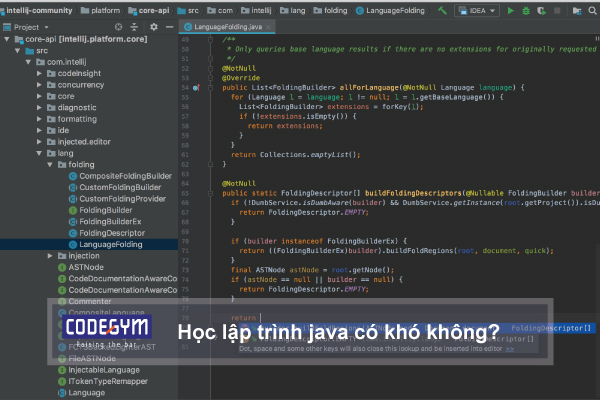Expand the codeInsight folder
Image resolution: width=600 pixels, height=400 pixels.
click(39, 73)
